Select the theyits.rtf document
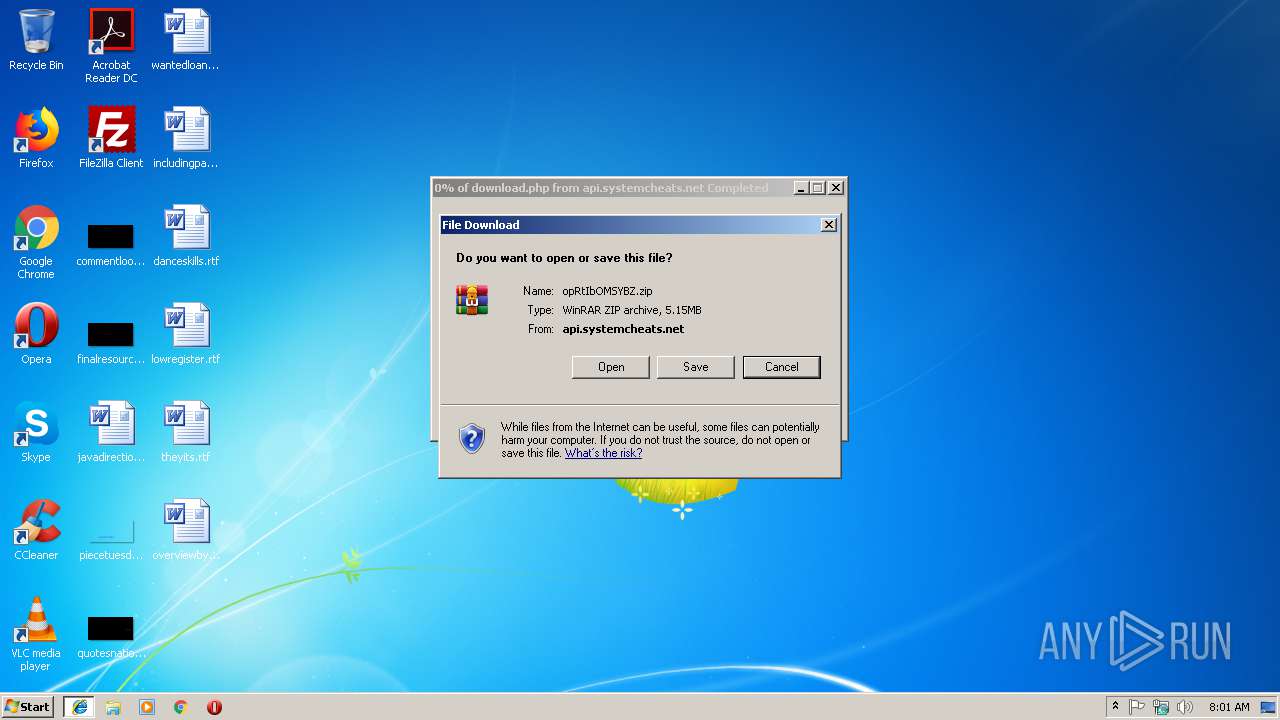Viewport: 1280px width, 720px height. pos(186,433)
